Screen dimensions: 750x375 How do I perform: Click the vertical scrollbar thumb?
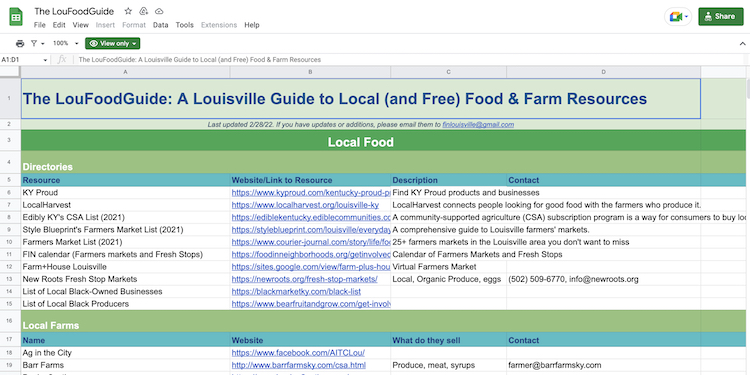(x=747, y=89)
